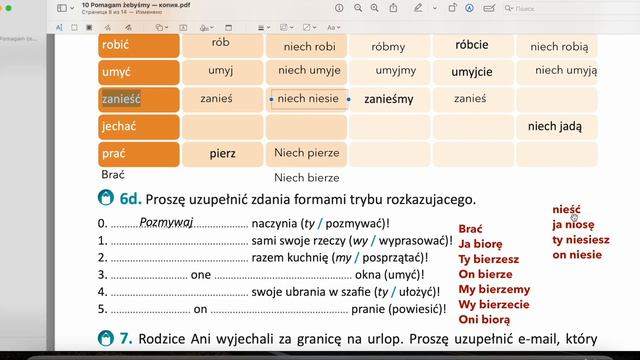Open the Share menu
The width and height of the screenshot is (640, 360).
click(x=393, y=8)
